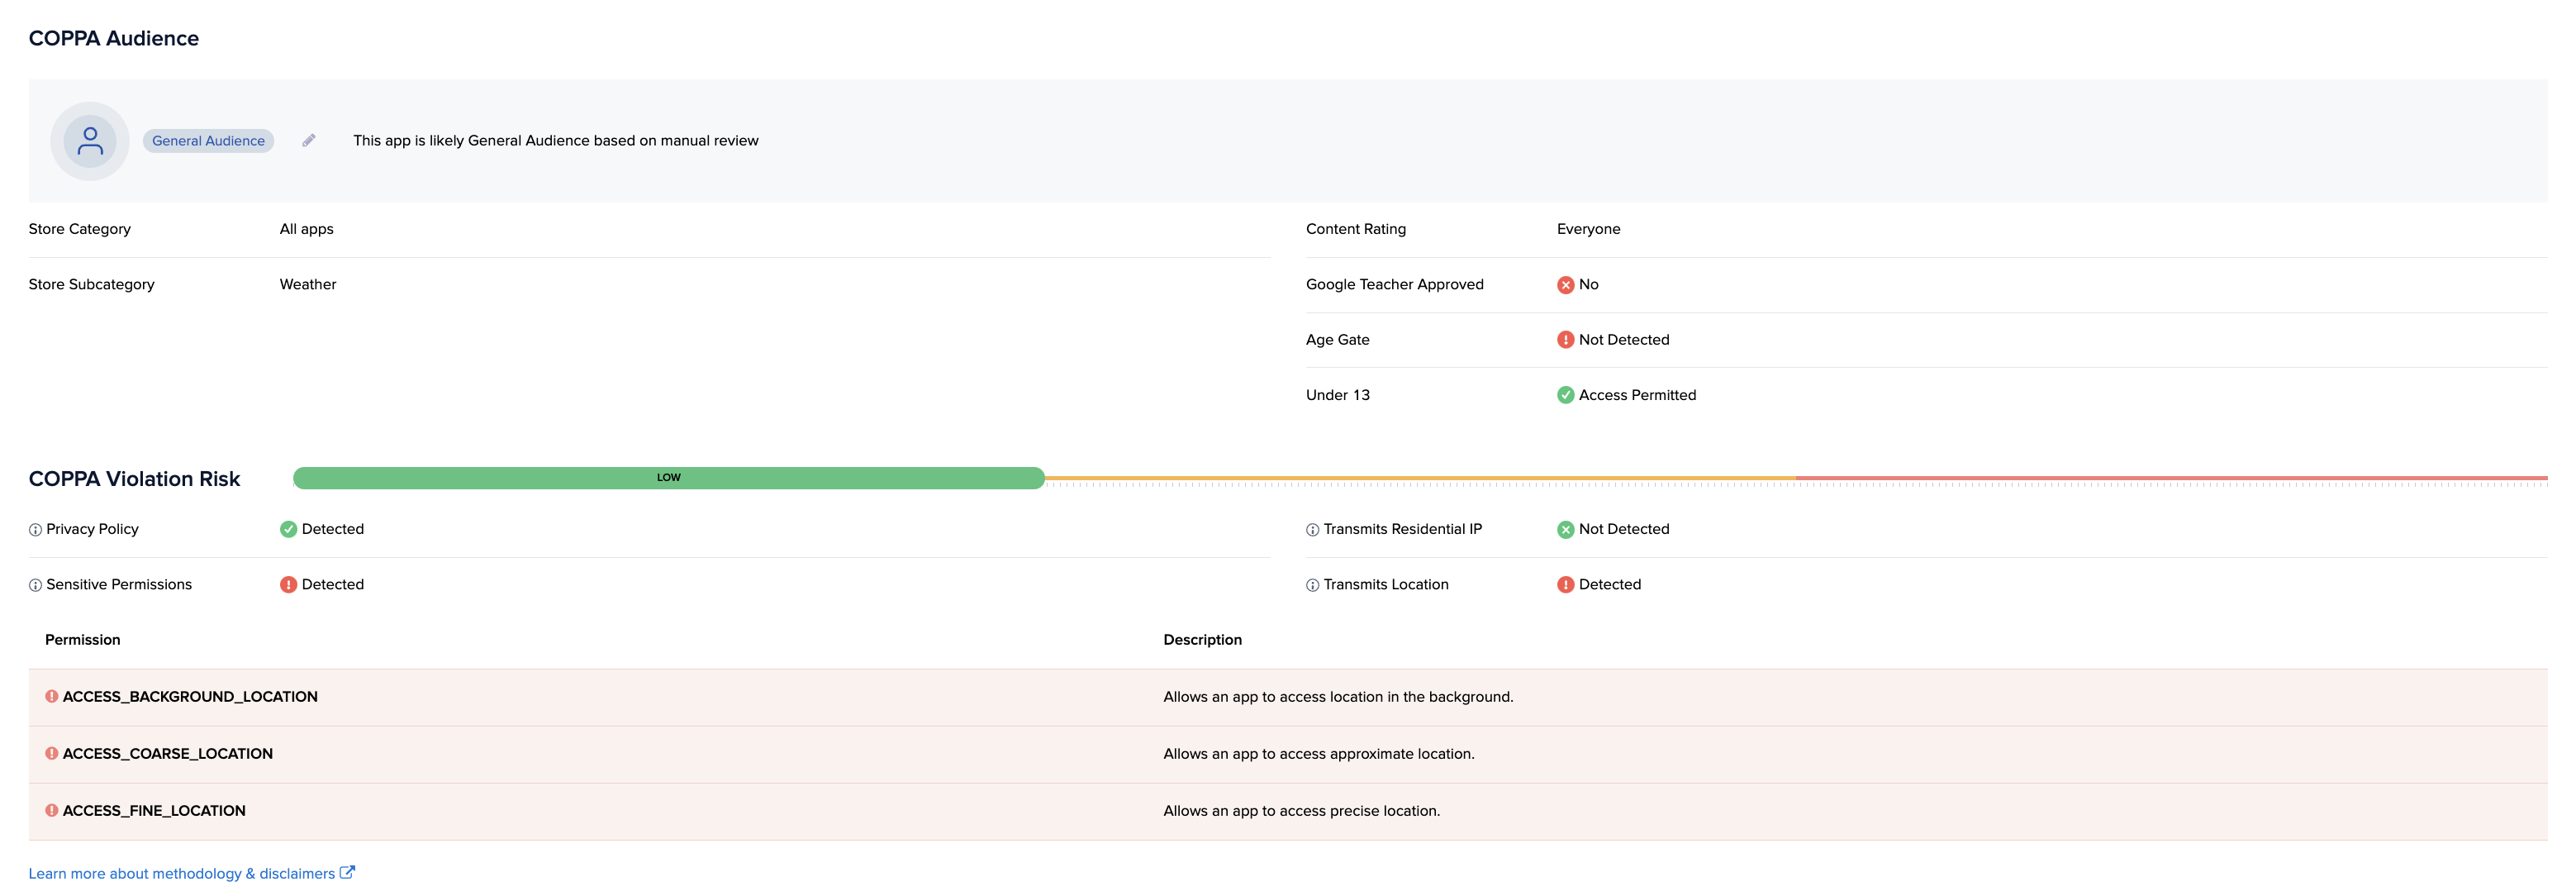Click the COPPA Violation Risk heading
This screenshot has height=891, width=2576.
tap(134, 479)
